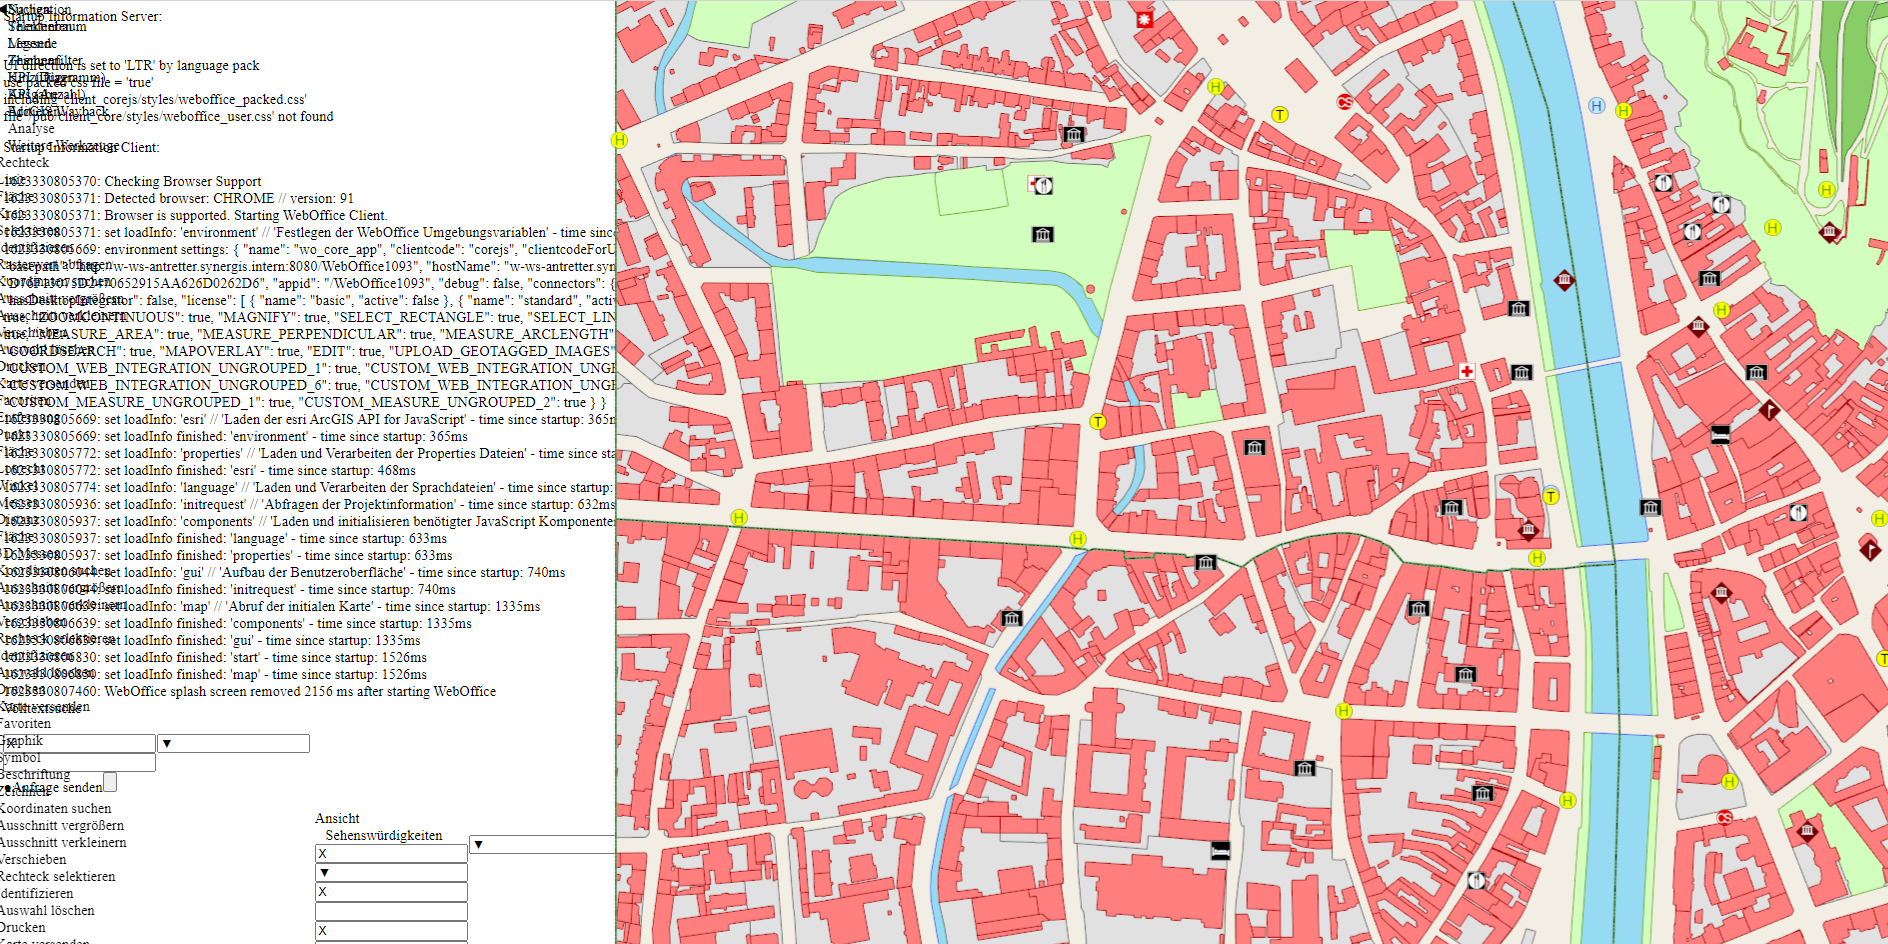Screen dimensions: 1888x944
Task: Click the red cross first-aid icon
Action: (1466, 371)
